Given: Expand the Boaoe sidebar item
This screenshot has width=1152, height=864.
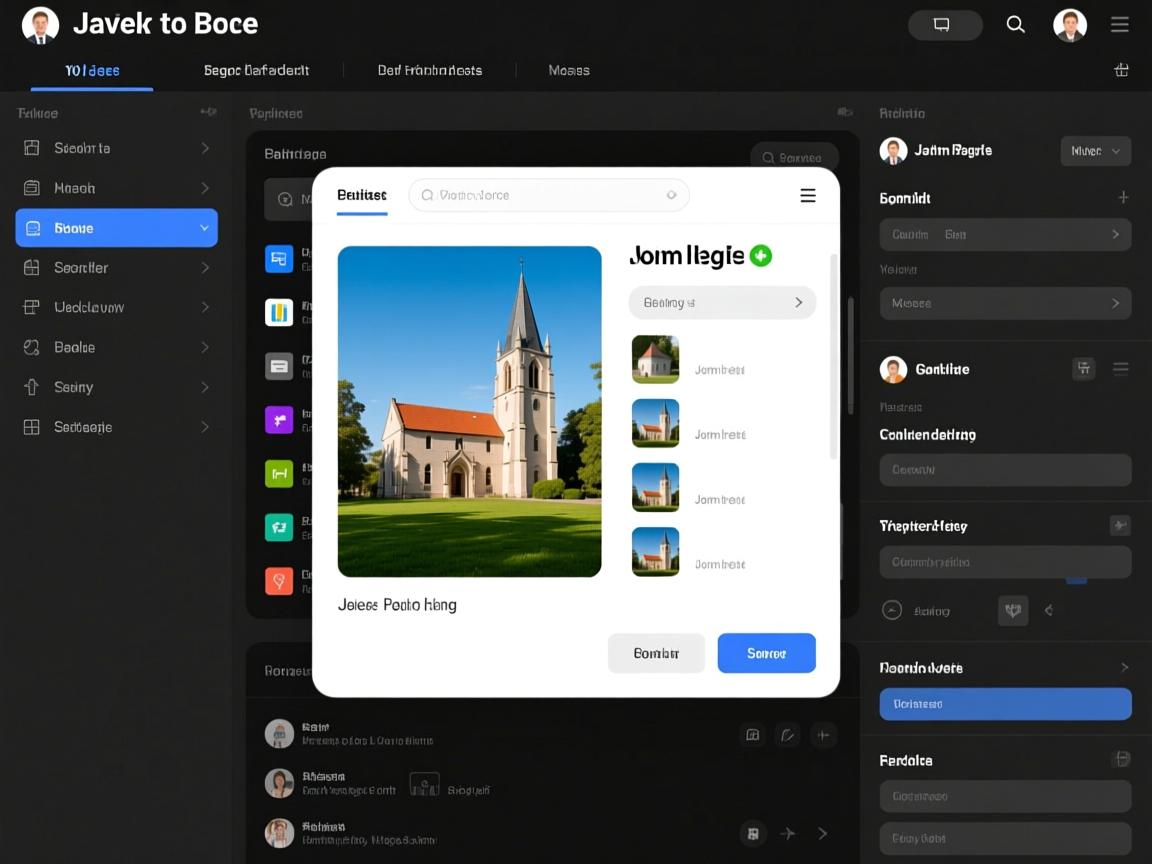Looking at the screenshot, I should [x=204, y=228].
